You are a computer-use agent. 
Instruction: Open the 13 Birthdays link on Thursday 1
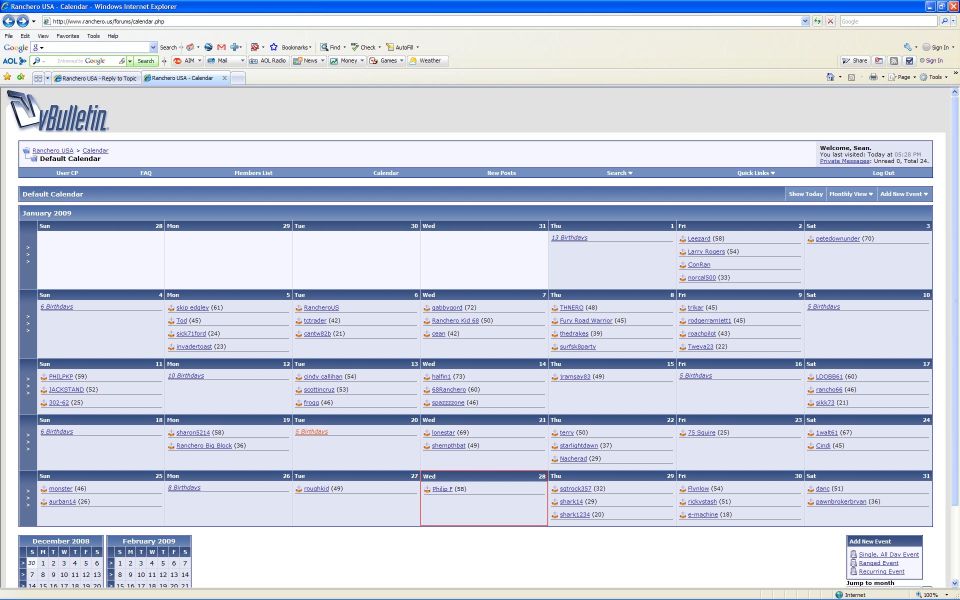[569, 238]
